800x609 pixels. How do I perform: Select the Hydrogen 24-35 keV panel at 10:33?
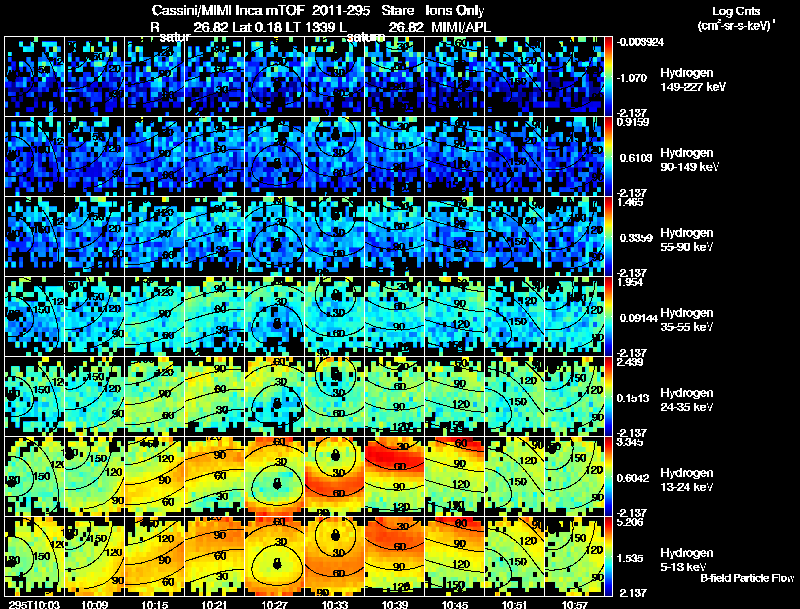point(335,396)
